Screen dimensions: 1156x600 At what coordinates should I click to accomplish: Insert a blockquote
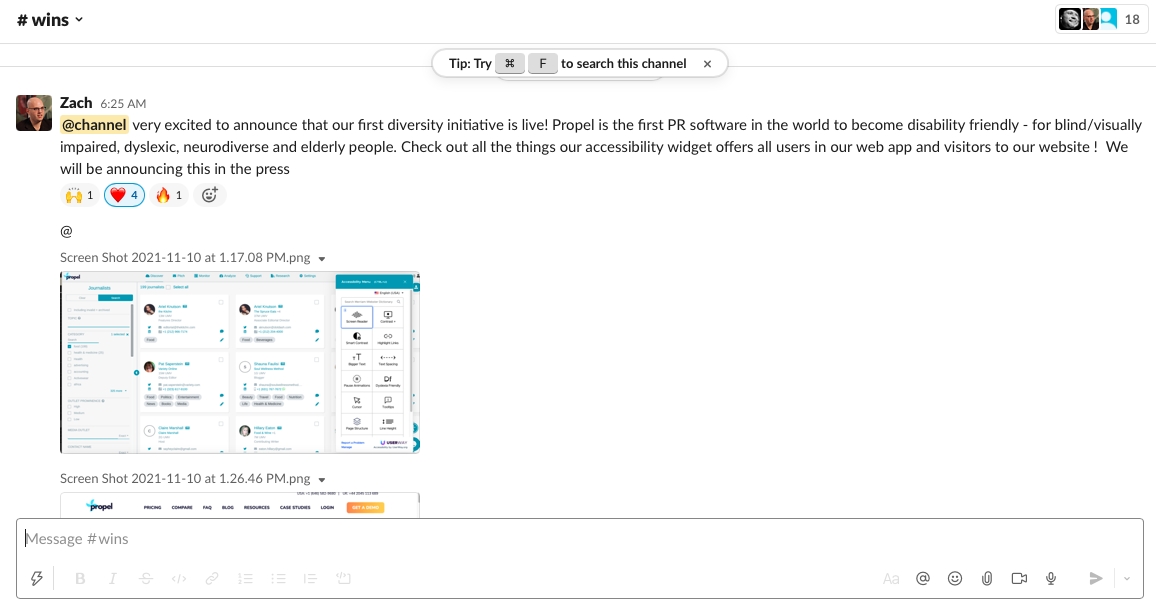[x=310, y=579]
